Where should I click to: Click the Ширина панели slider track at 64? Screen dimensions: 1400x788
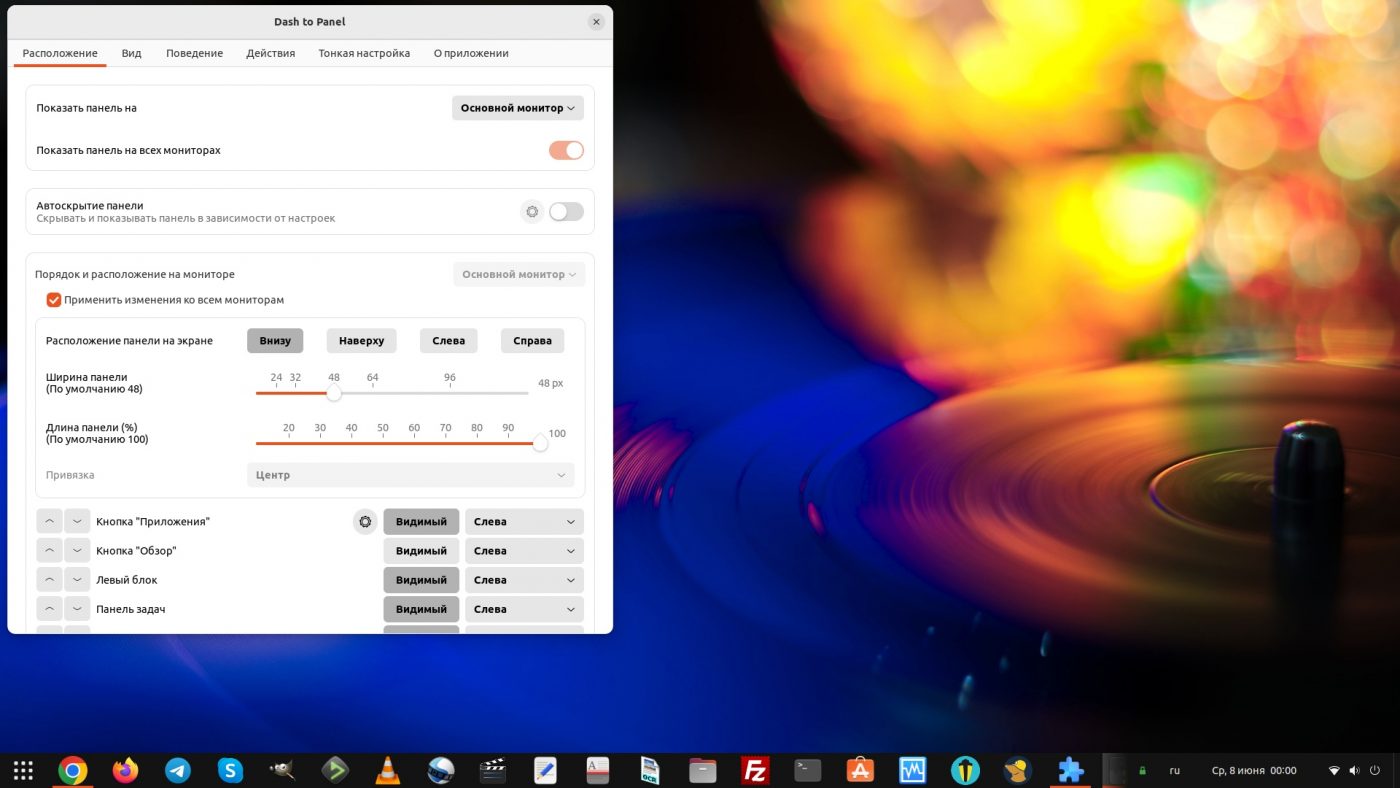click(x=372, y=393)
